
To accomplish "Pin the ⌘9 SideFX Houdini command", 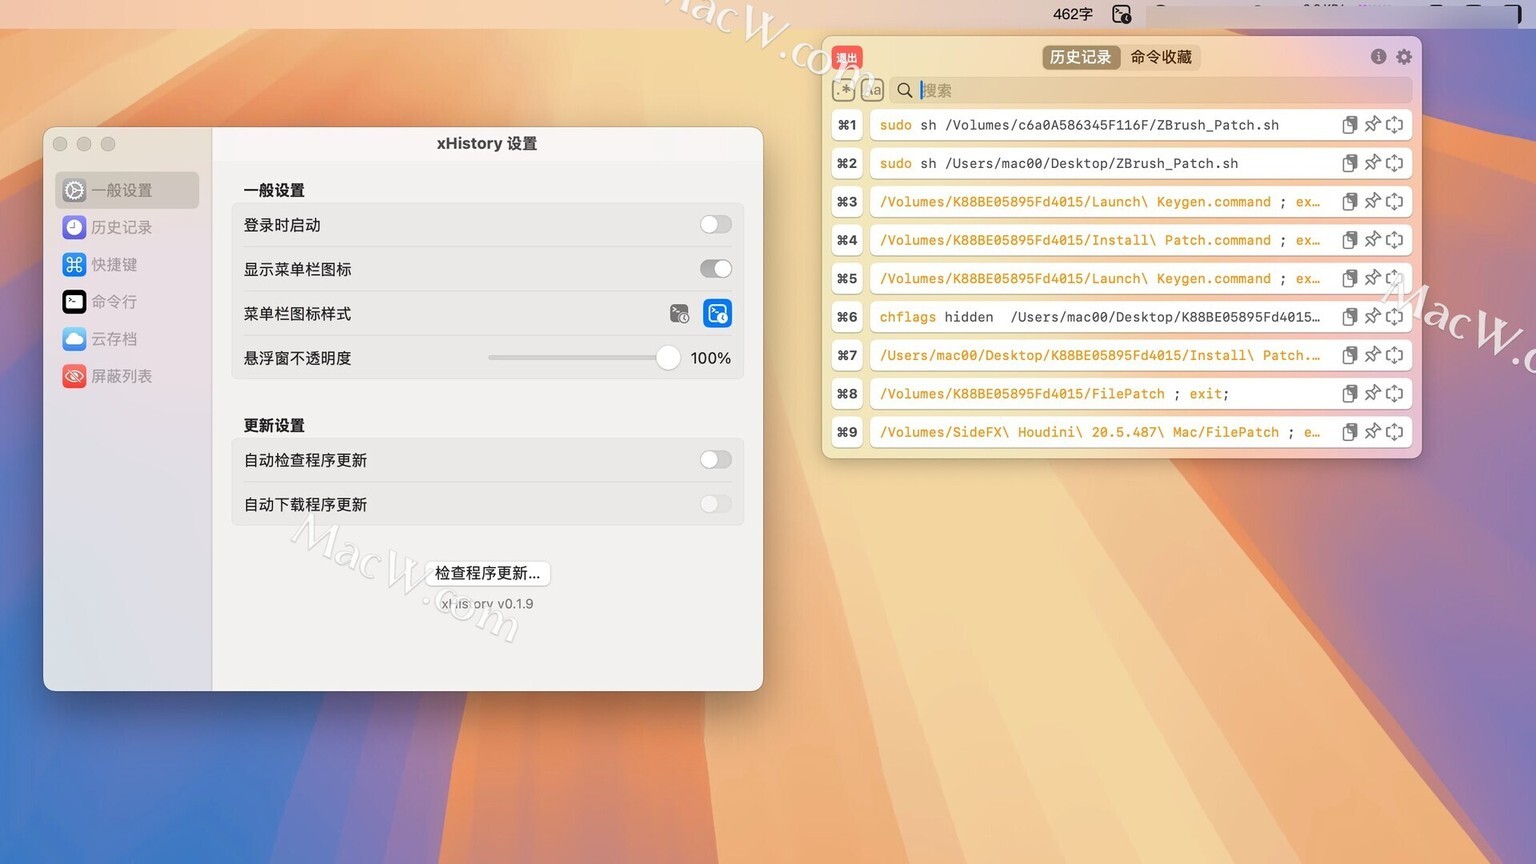I will [1372, 432].
